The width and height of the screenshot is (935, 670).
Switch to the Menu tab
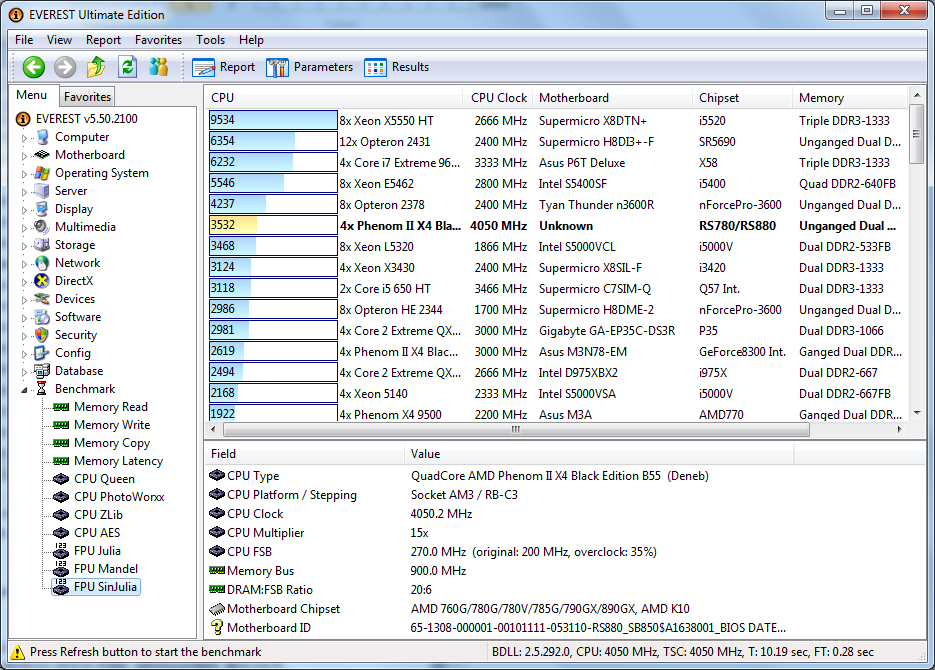tap(32, 95)
